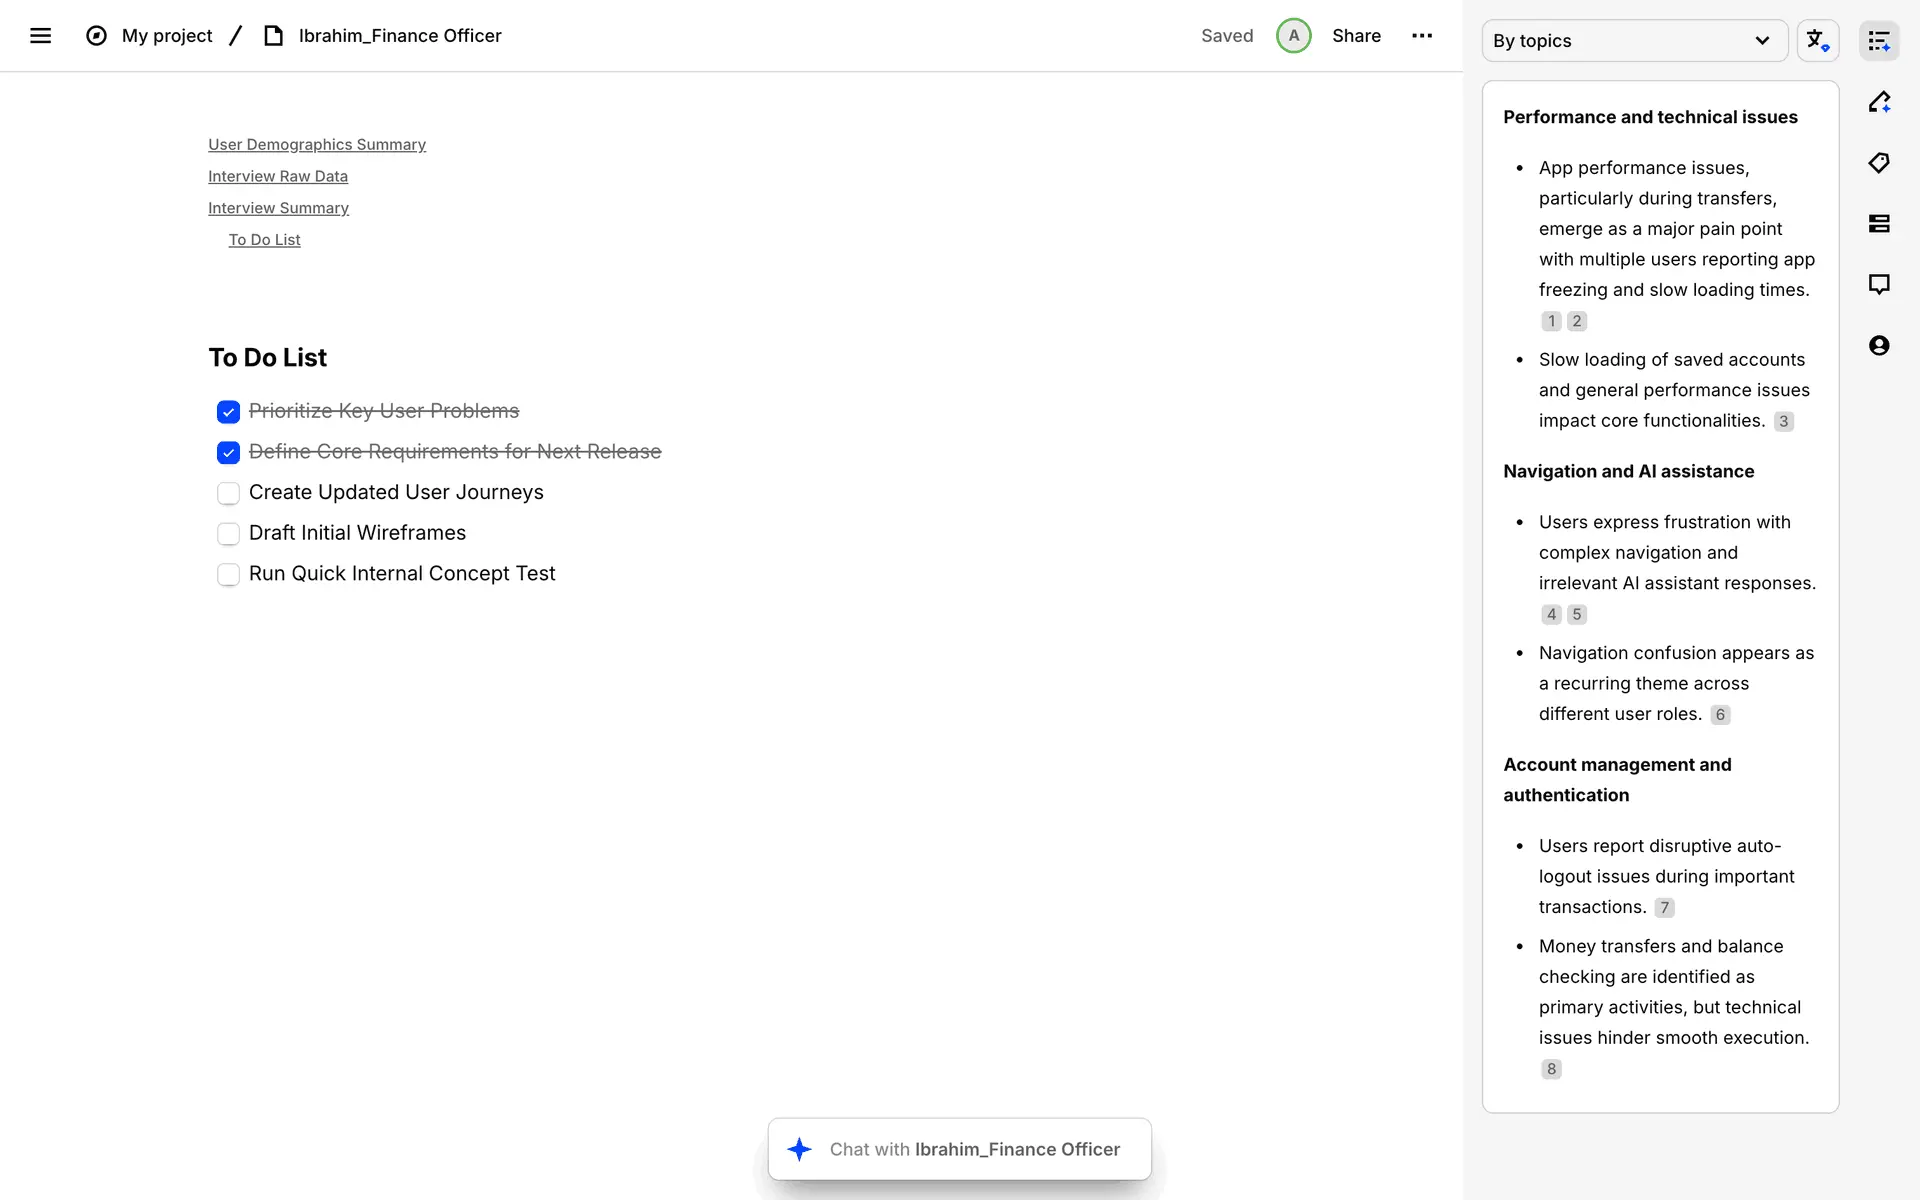Image resolution: width=1920 pixels, height=1200 pixels.
Task: Open the AI summary panel icon
Action: point(1879,41)
